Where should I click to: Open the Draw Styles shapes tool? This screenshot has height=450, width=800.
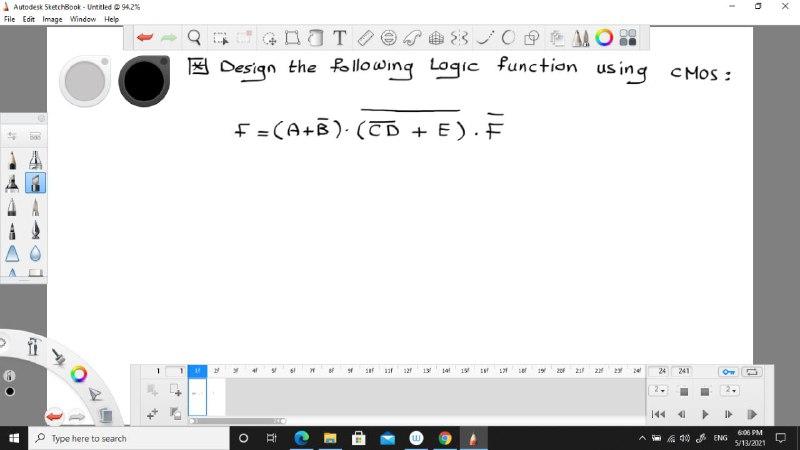tap(532, 38)
